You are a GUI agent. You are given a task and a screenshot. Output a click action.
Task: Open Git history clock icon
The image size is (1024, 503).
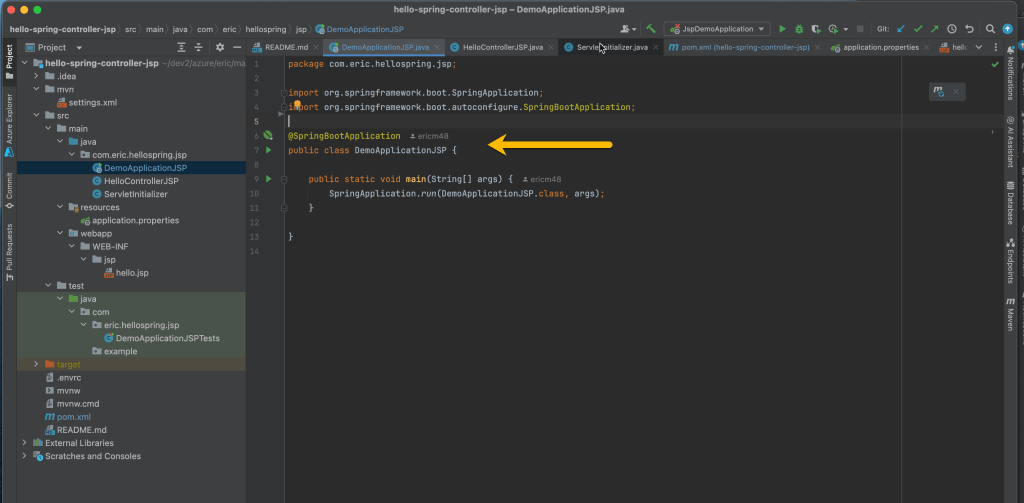pos(951,29)
